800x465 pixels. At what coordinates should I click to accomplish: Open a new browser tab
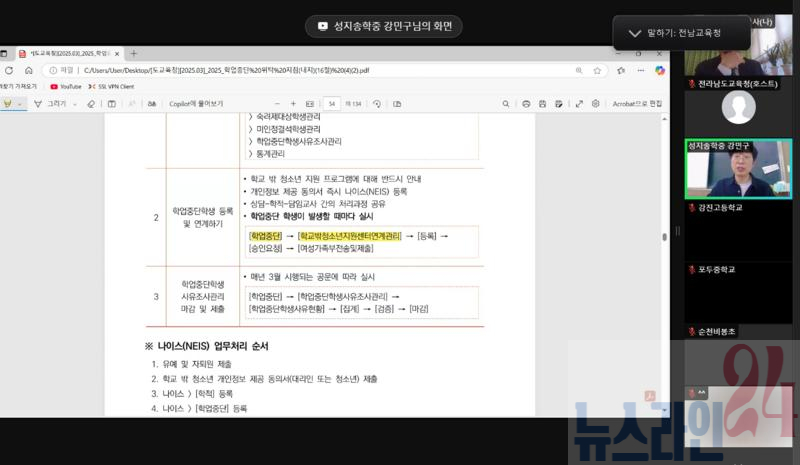coord(134,53)
